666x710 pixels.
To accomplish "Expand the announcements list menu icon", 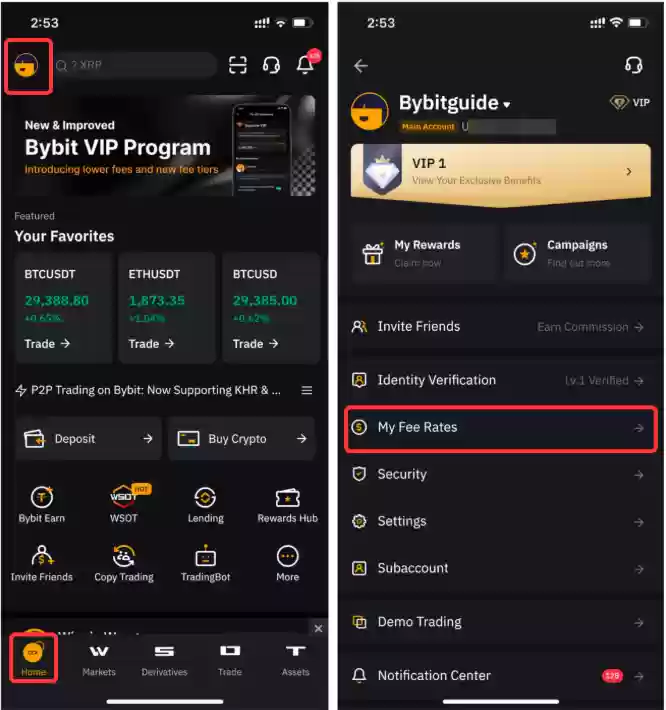I will (x=307, y=390).
